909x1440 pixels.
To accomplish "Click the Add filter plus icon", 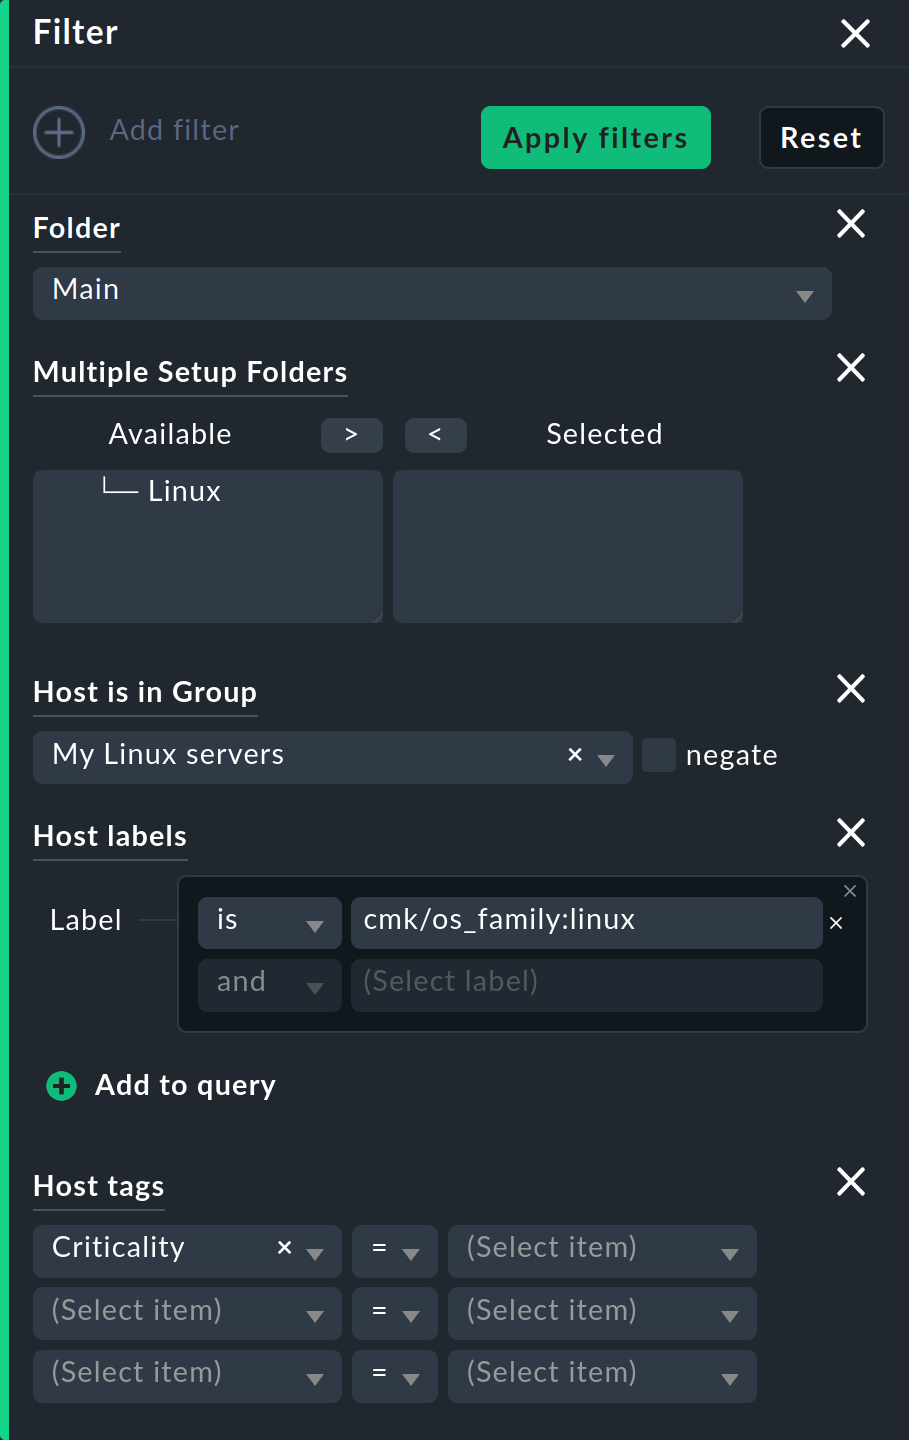I will (59, 132).
